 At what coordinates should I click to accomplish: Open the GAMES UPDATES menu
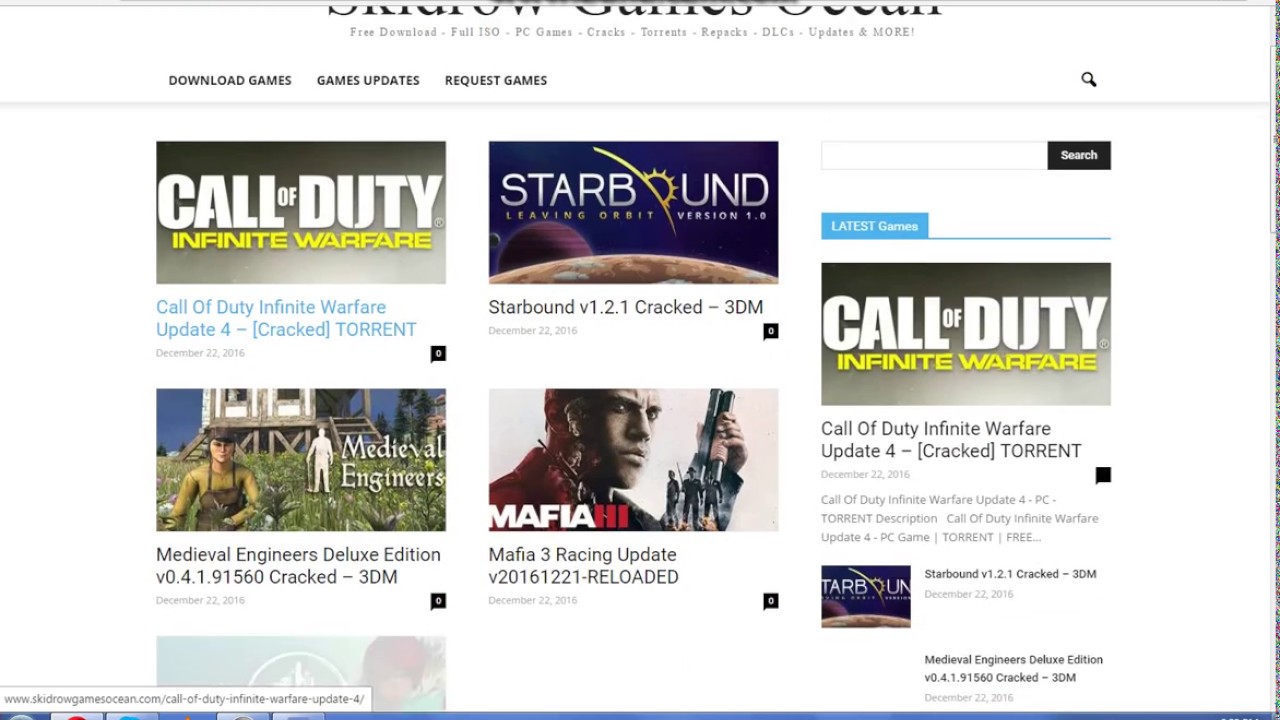pos(368,80)
